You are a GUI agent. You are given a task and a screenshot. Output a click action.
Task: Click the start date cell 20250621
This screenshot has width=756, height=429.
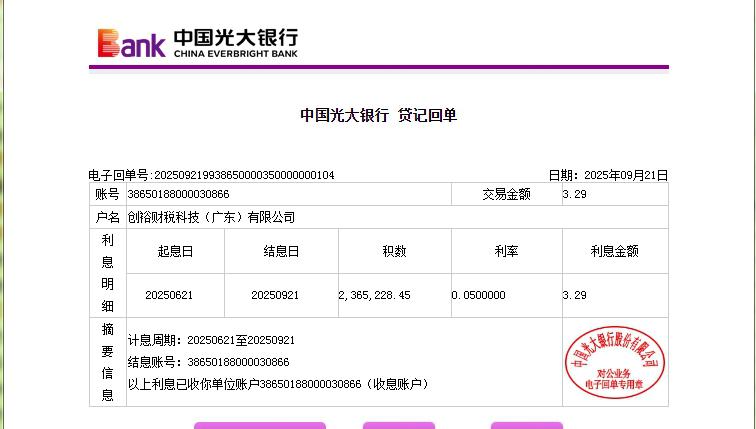(x=169, y=295)
